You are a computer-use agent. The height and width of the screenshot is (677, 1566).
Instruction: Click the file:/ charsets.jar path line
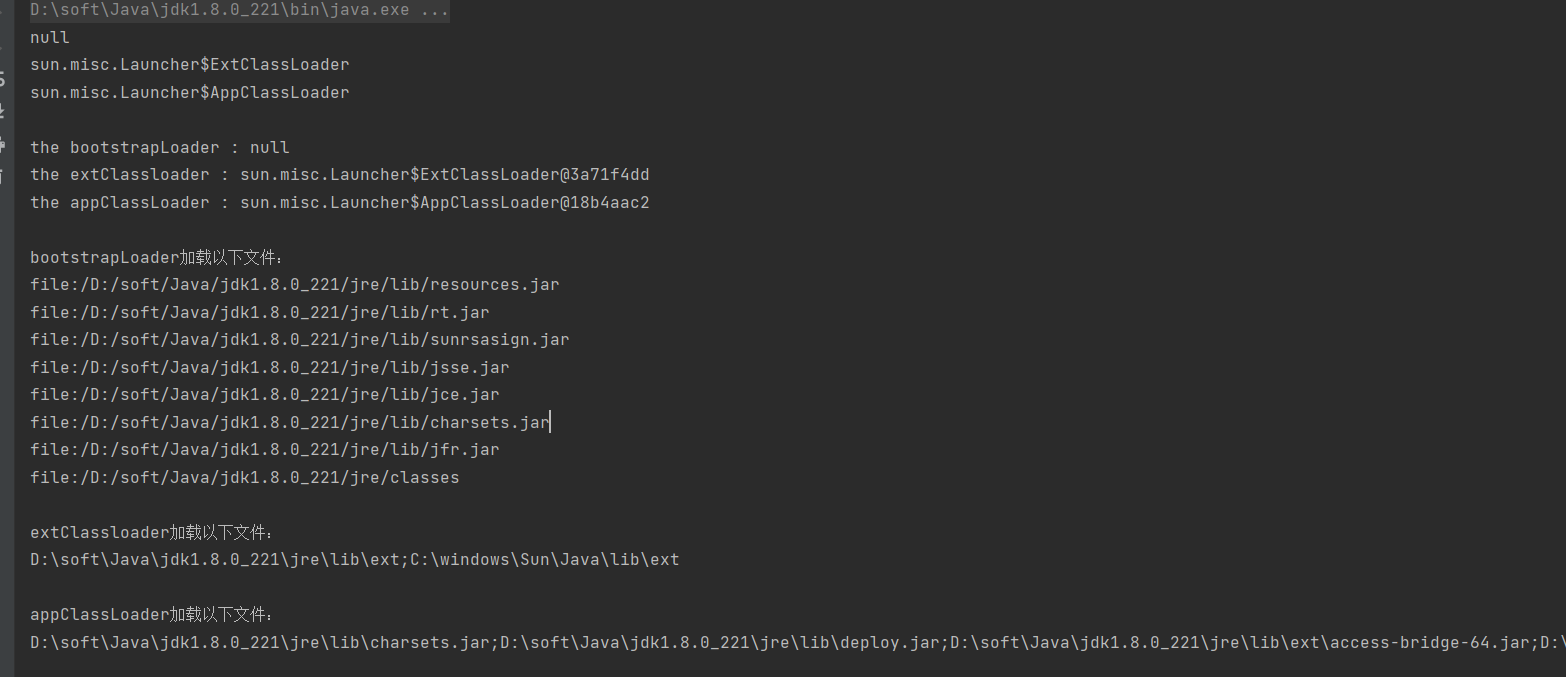coord(290,423)
